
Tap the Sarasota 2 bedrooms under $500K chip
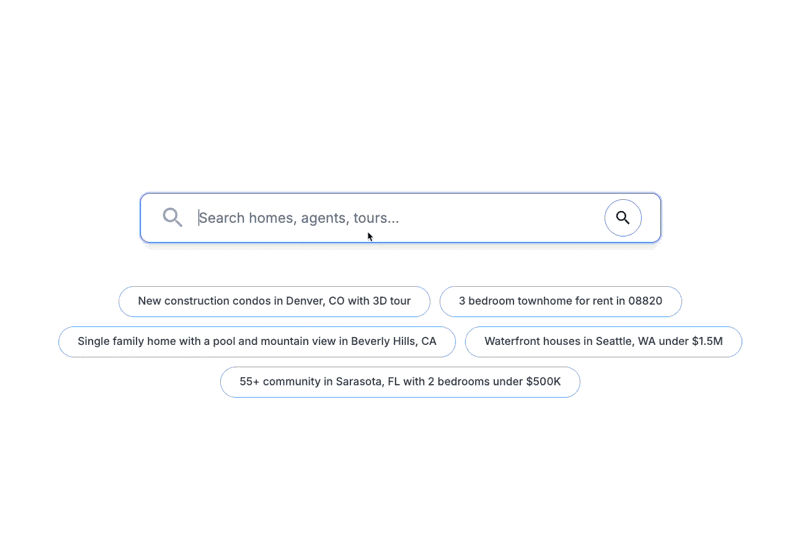click(x=400, y=382)
